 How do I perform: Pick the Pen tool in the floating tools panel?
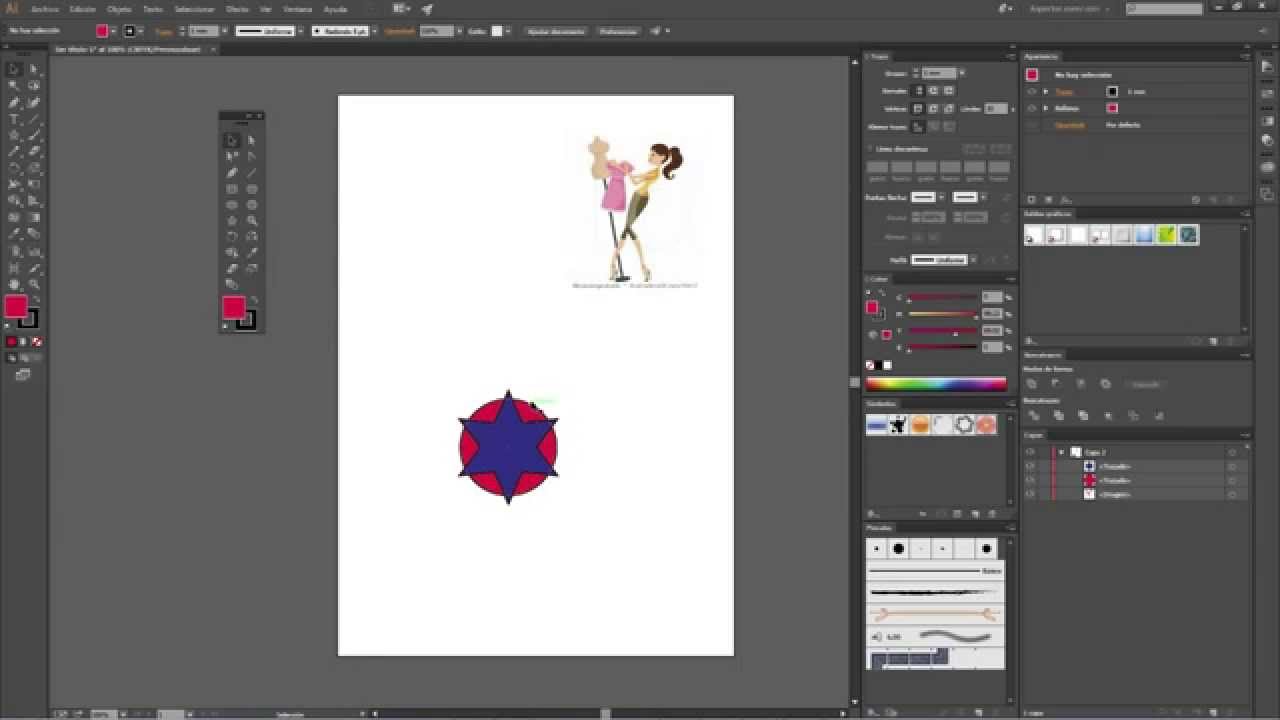[232, 172]
